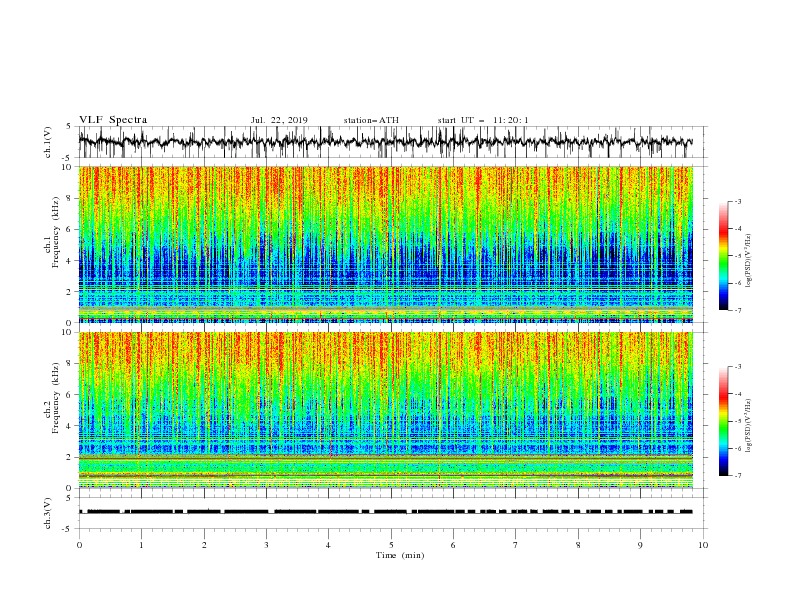This screenshot has width=792, height=612.
Task: Select the "ch.1 Frequency (kHz)" axis label
Action: pos(52,243)
